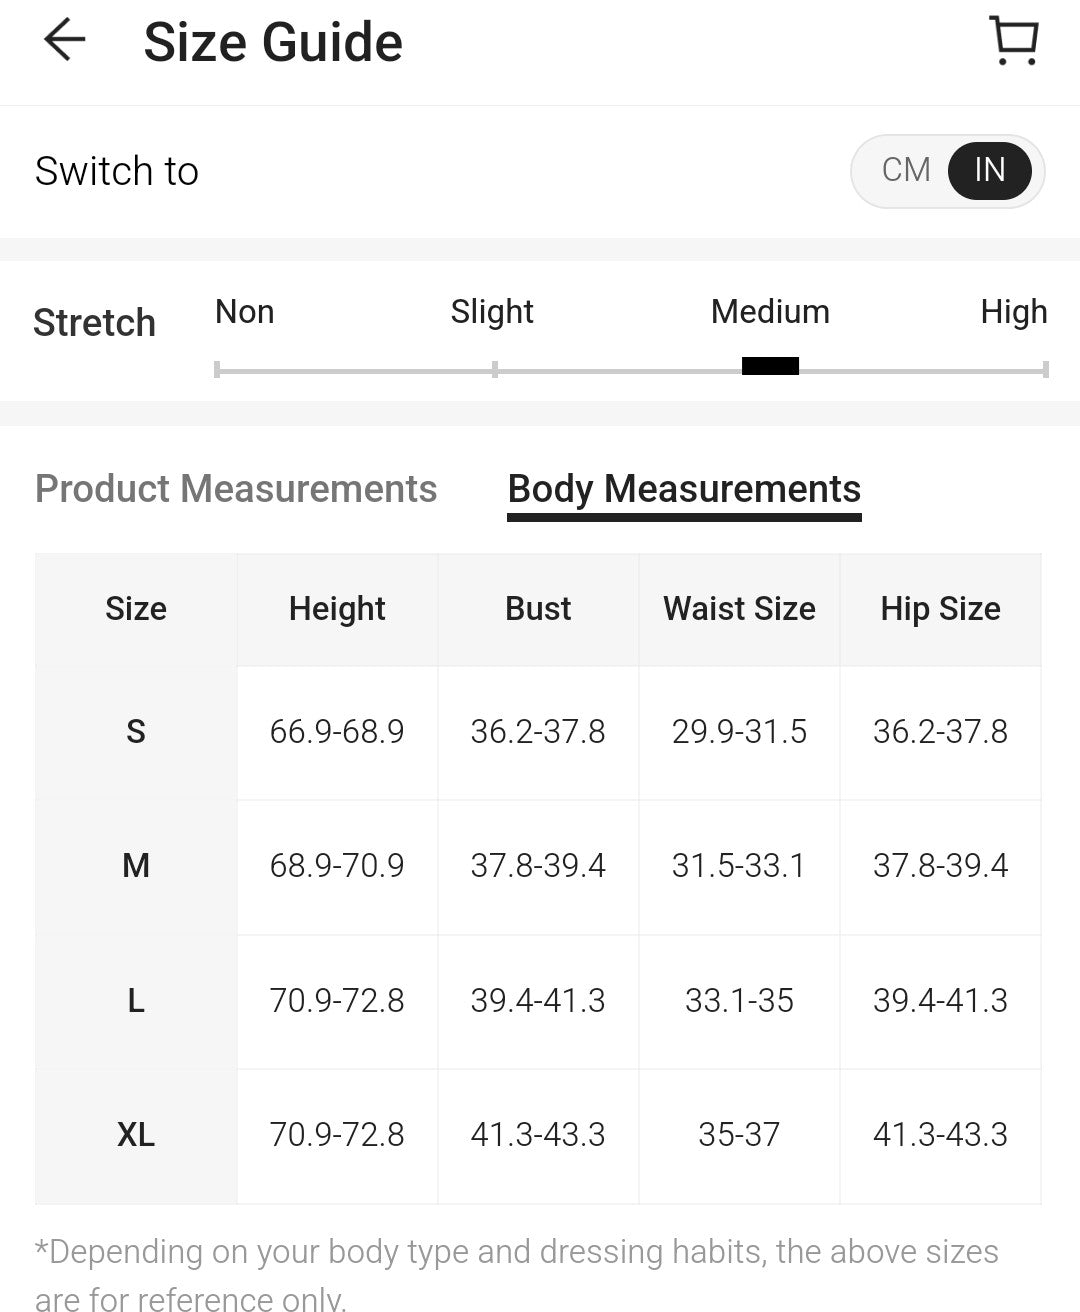This screenshot has height=1312, width=1080.
Task: Tap the back arrow icon
Action: (65, 41)
